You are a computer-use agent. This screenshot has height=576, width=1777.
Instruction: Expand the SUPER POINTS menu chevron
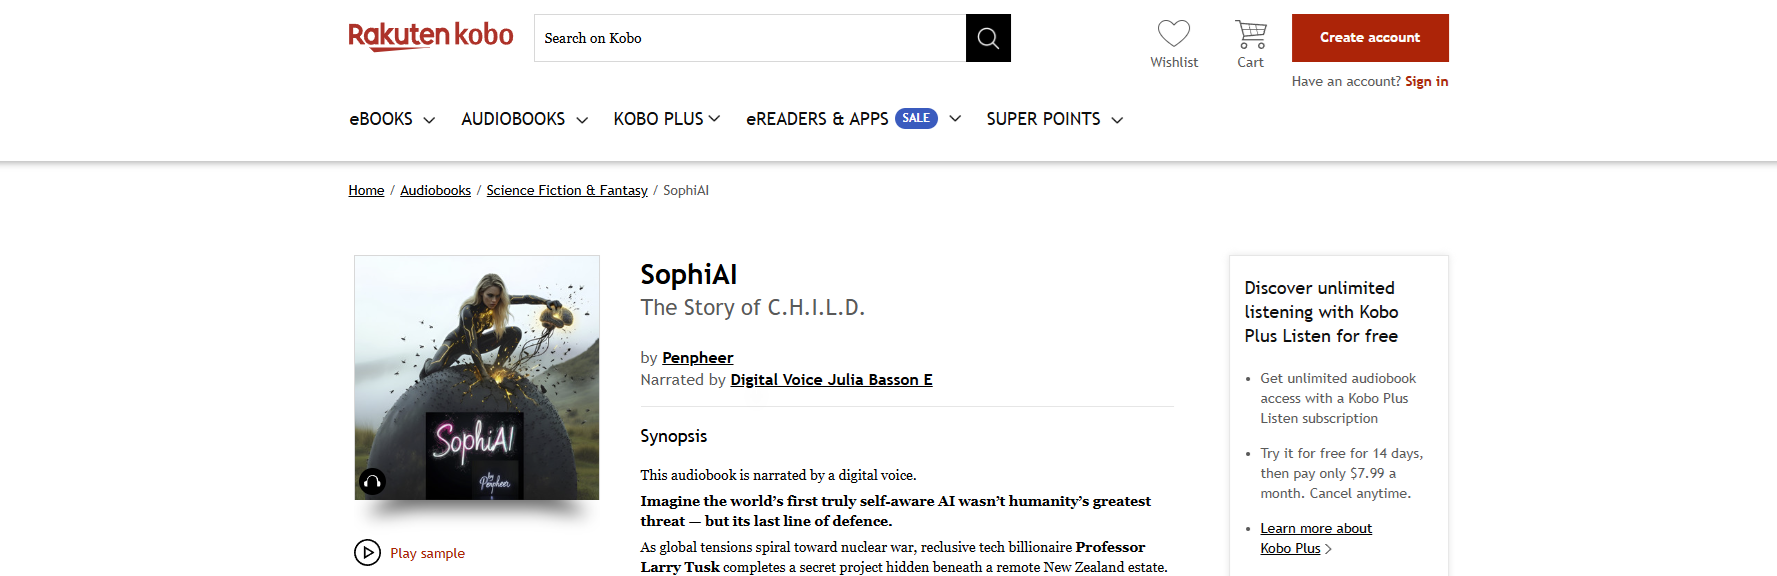(x=1120, y=119)
